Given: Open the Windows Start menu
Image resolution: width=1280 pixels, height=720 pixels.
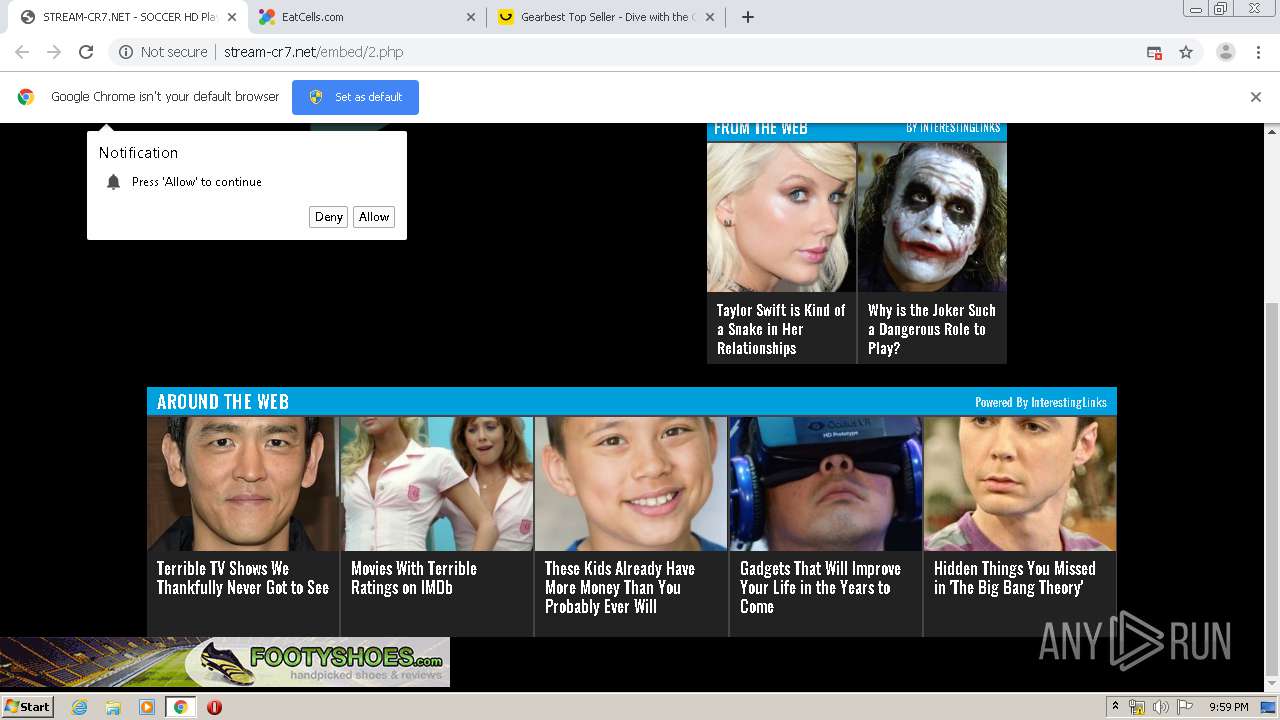Looking at the screenshot, I should coord(27,707).
